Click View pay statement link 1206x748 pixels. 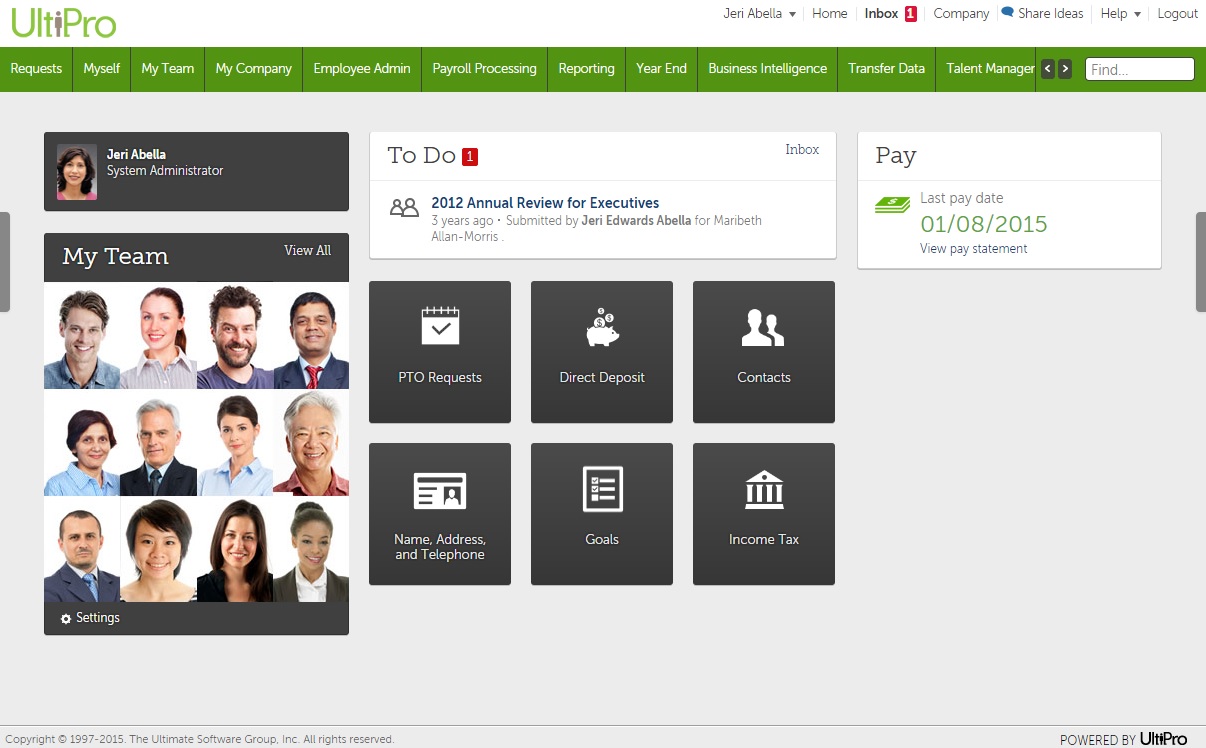pyautogui.click(x=973, y=249)
